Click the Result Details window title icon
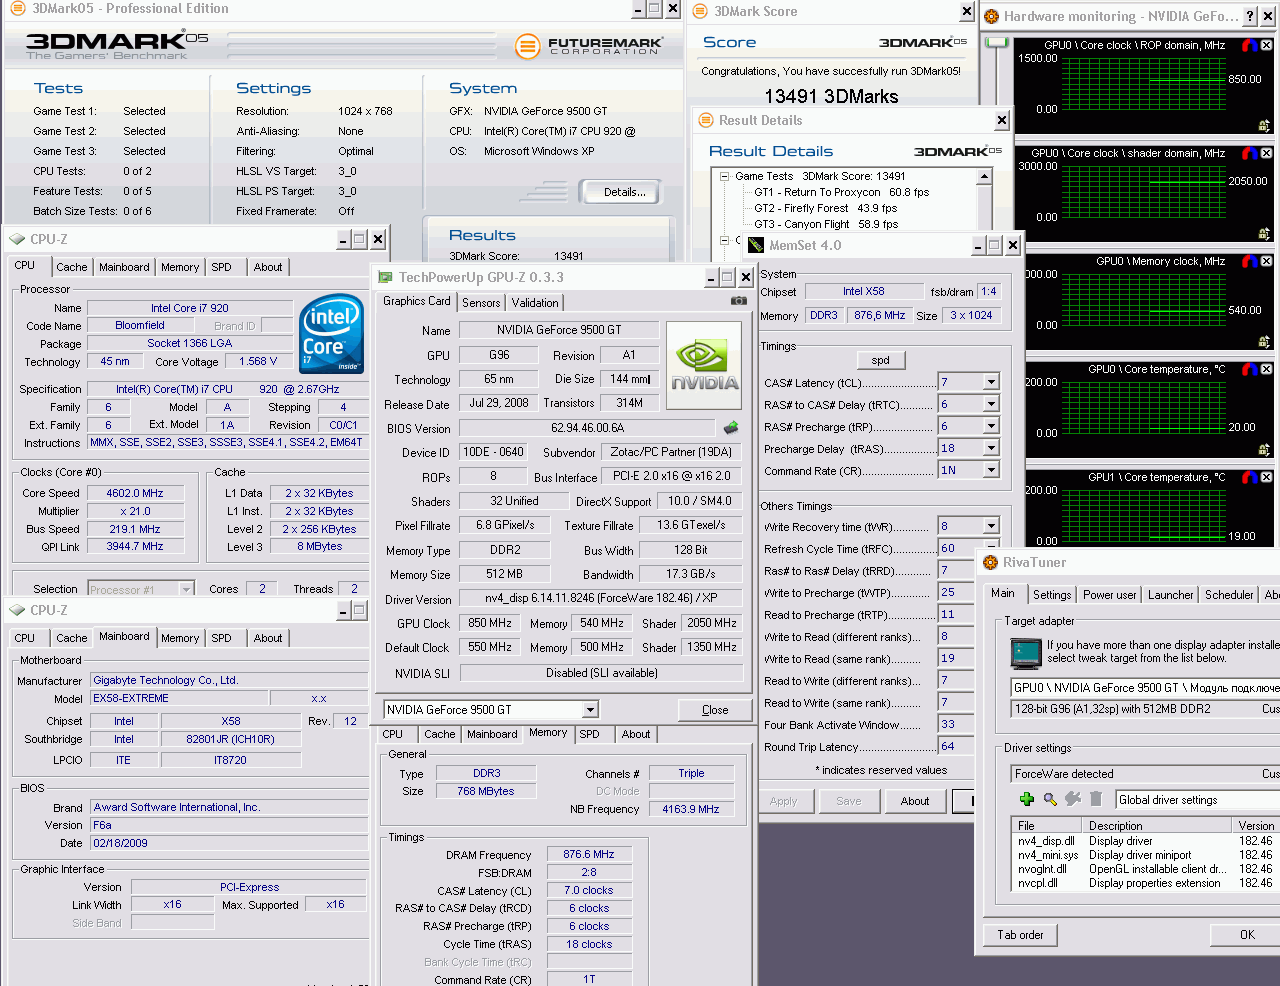The height and width of the screenshot is (986, 1280). pos(706,120)
